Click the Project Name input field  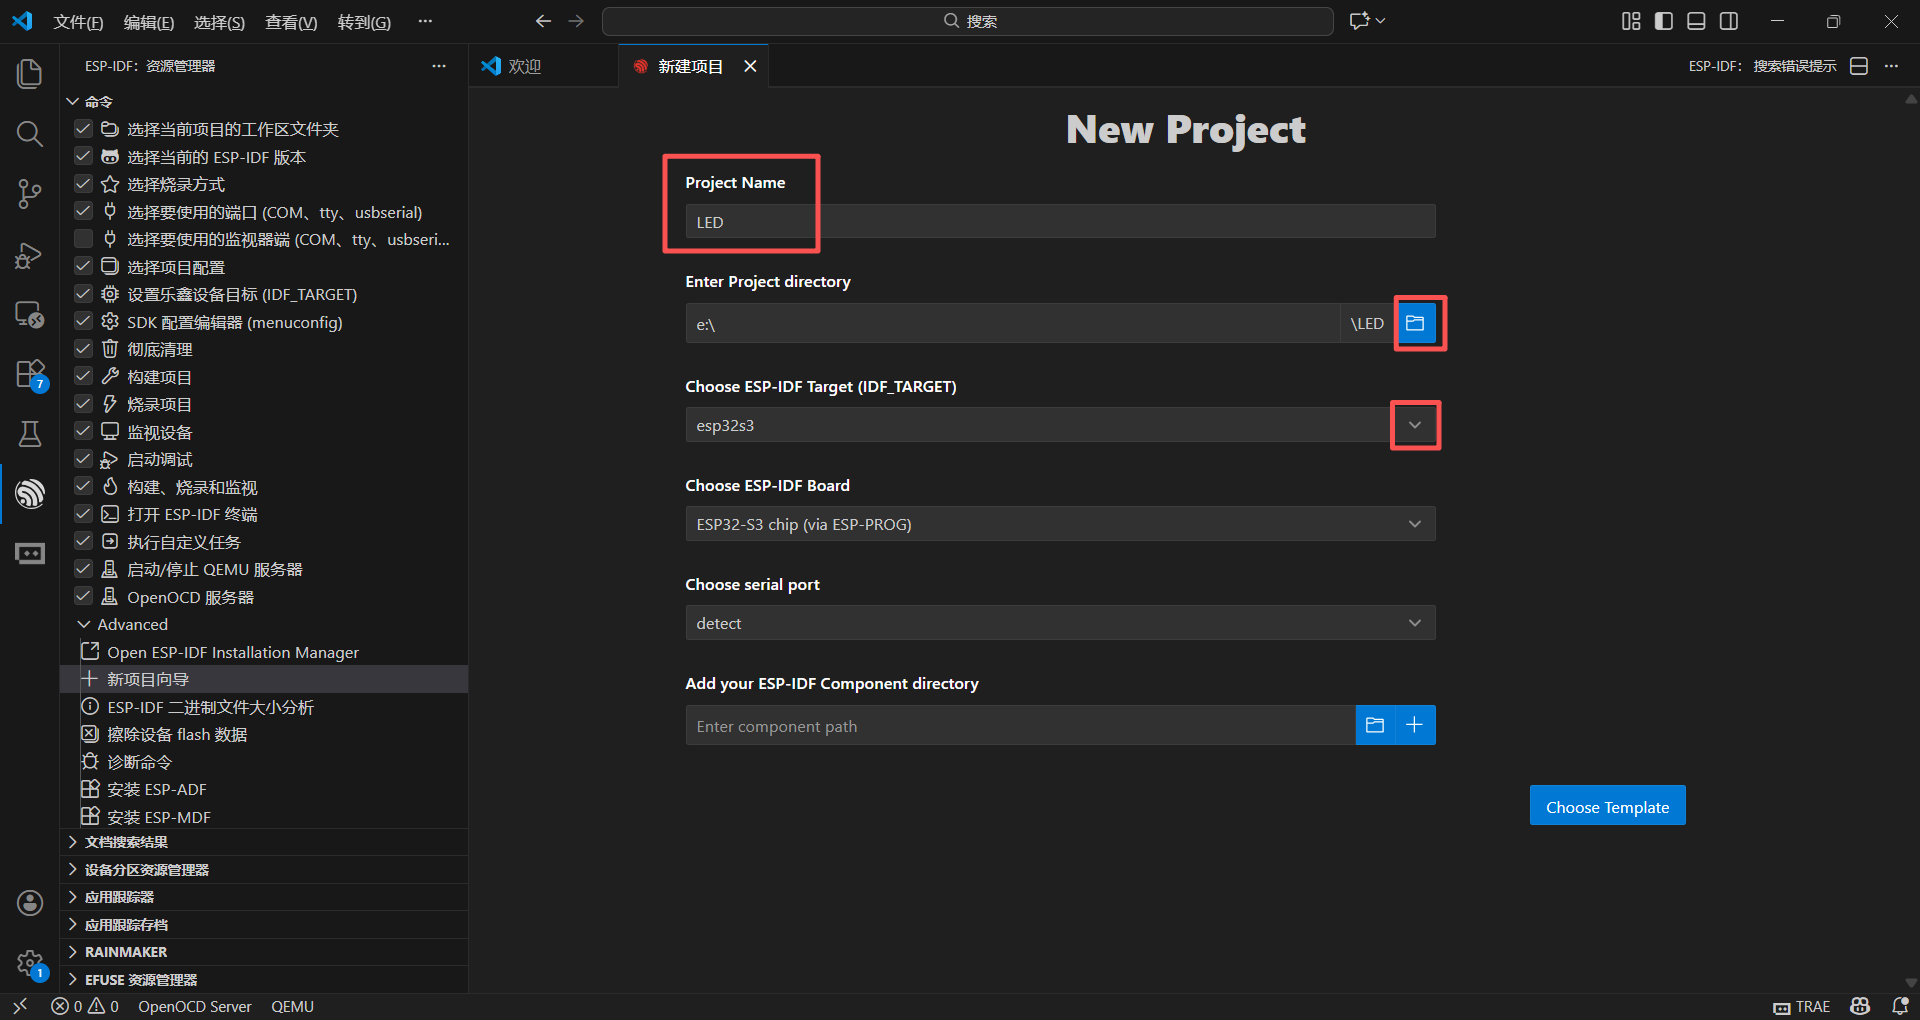(1060, 222)
